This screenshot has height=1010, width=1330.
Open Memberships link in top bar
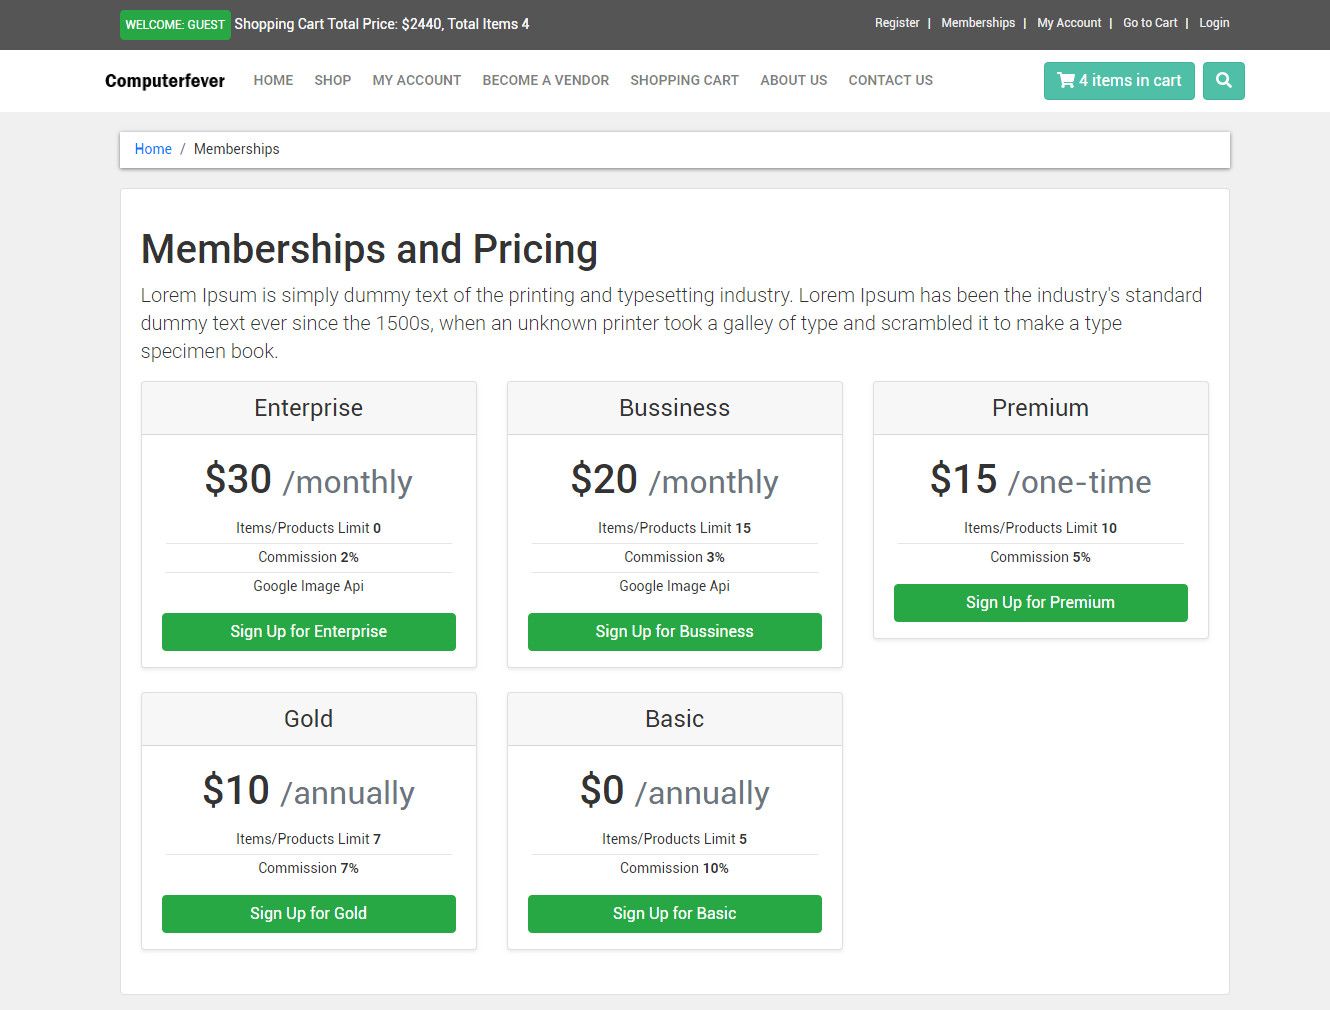click(x=977, y=23)
